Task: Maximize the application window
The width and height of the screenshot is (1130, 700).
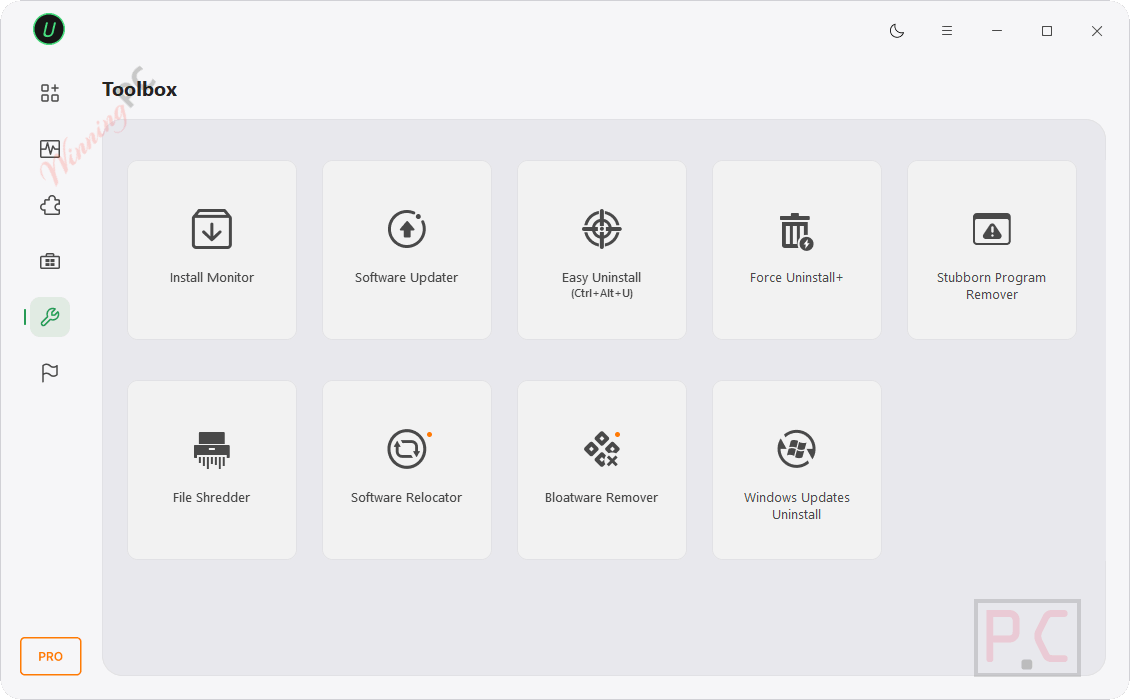Action: tap(1047, 31)
